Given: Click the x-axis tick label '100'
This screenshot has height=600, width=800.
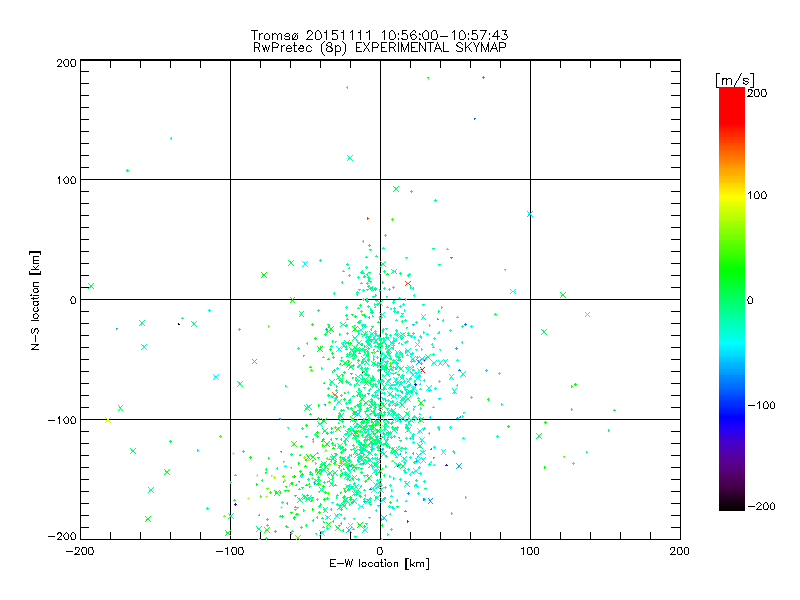Looking at the screenshot, I should (530, 551).
